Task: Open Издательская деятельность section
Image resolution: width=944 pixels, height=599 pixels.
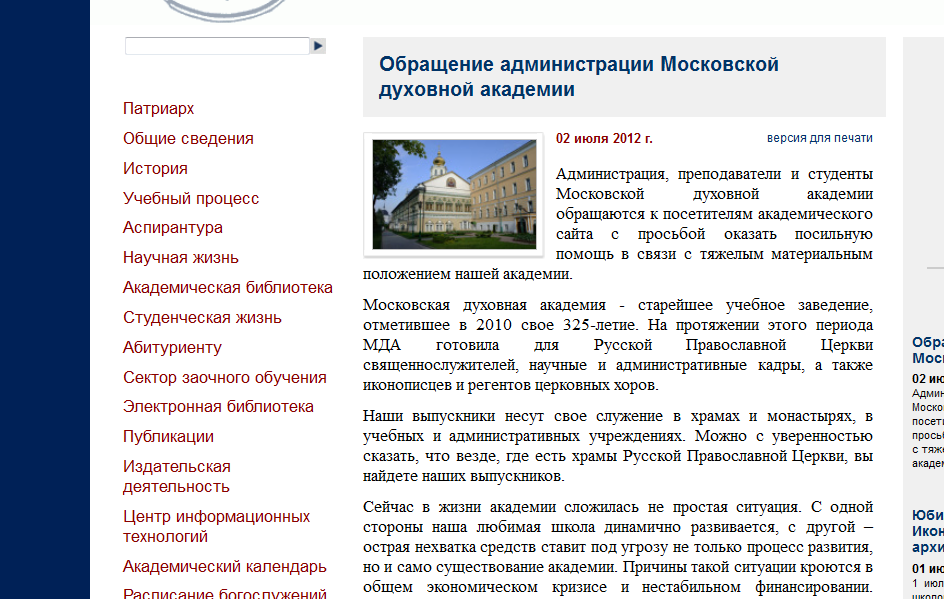Action: click(177, 476)
